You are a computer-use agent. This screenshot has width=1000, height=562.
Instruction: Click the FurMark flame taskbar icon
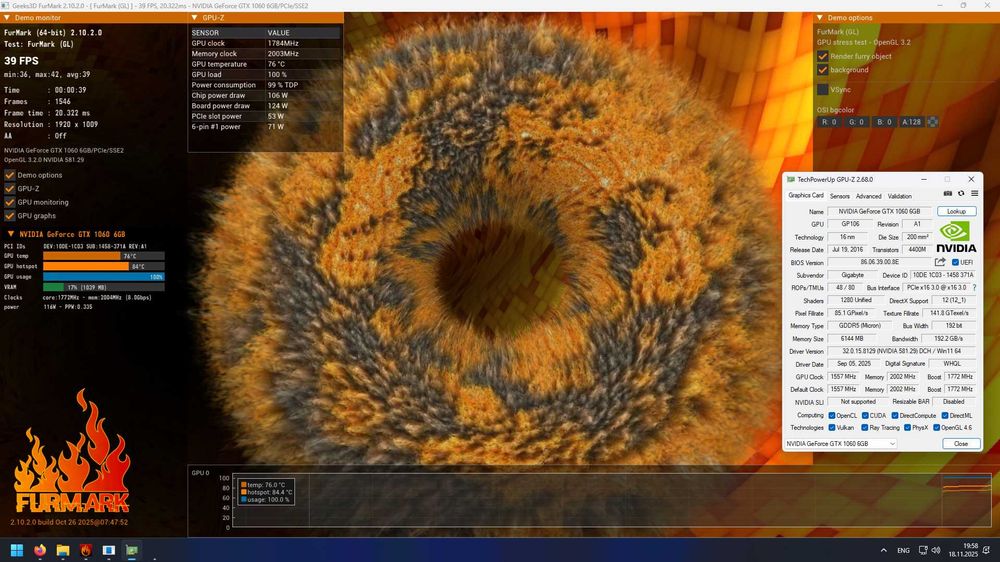[85, 550]
